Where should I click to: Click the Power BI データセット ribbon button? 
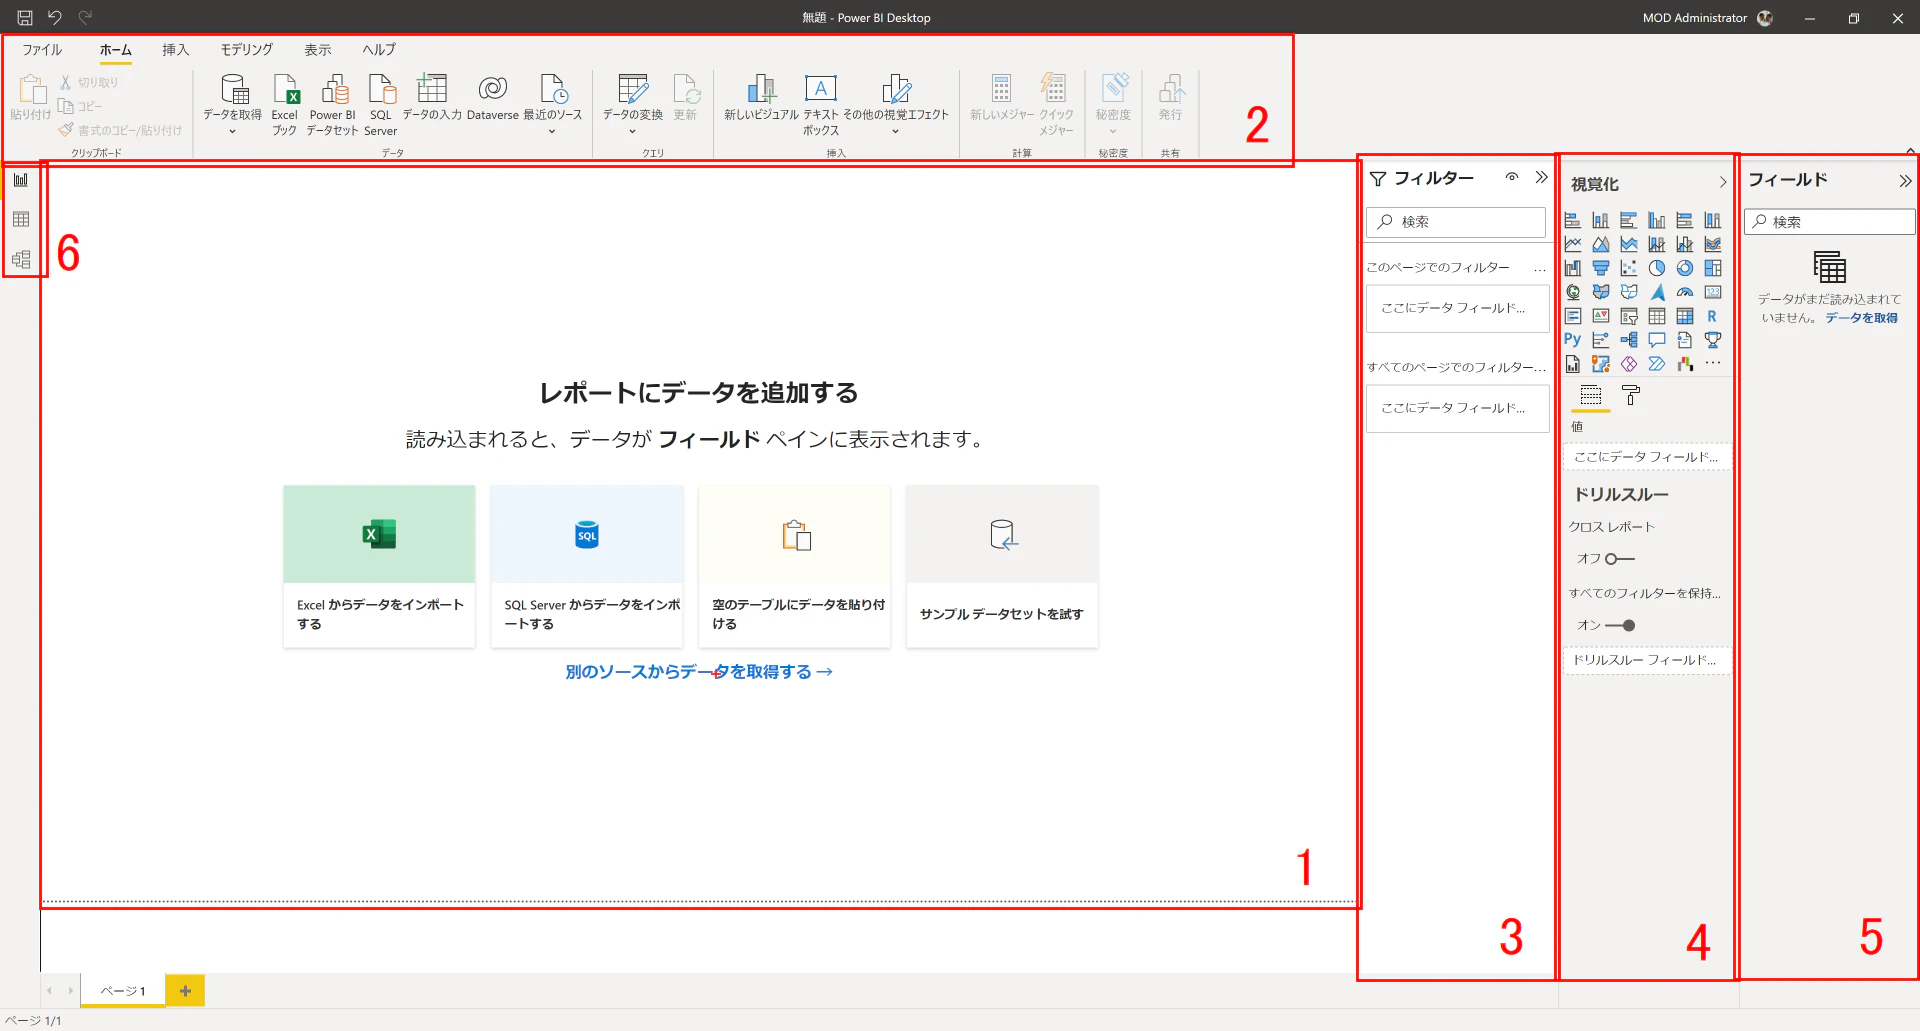pyautogui.click(x=333, y=104)
